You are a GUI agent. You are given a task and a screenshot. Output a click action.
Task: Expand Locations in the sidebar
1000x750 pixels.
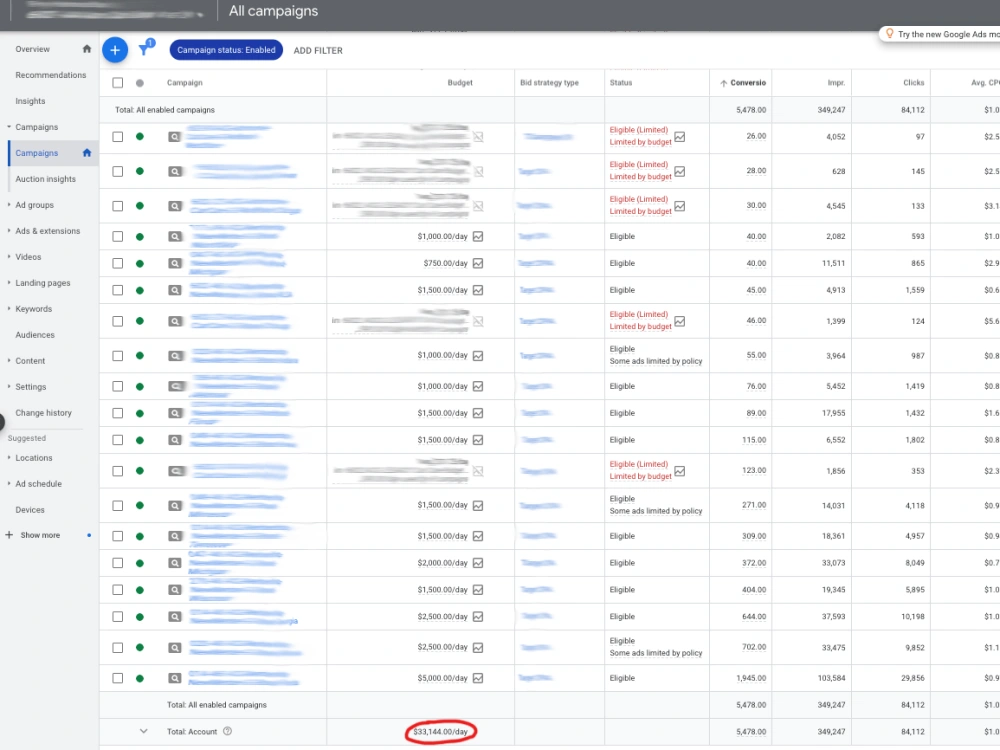[9, 458]
